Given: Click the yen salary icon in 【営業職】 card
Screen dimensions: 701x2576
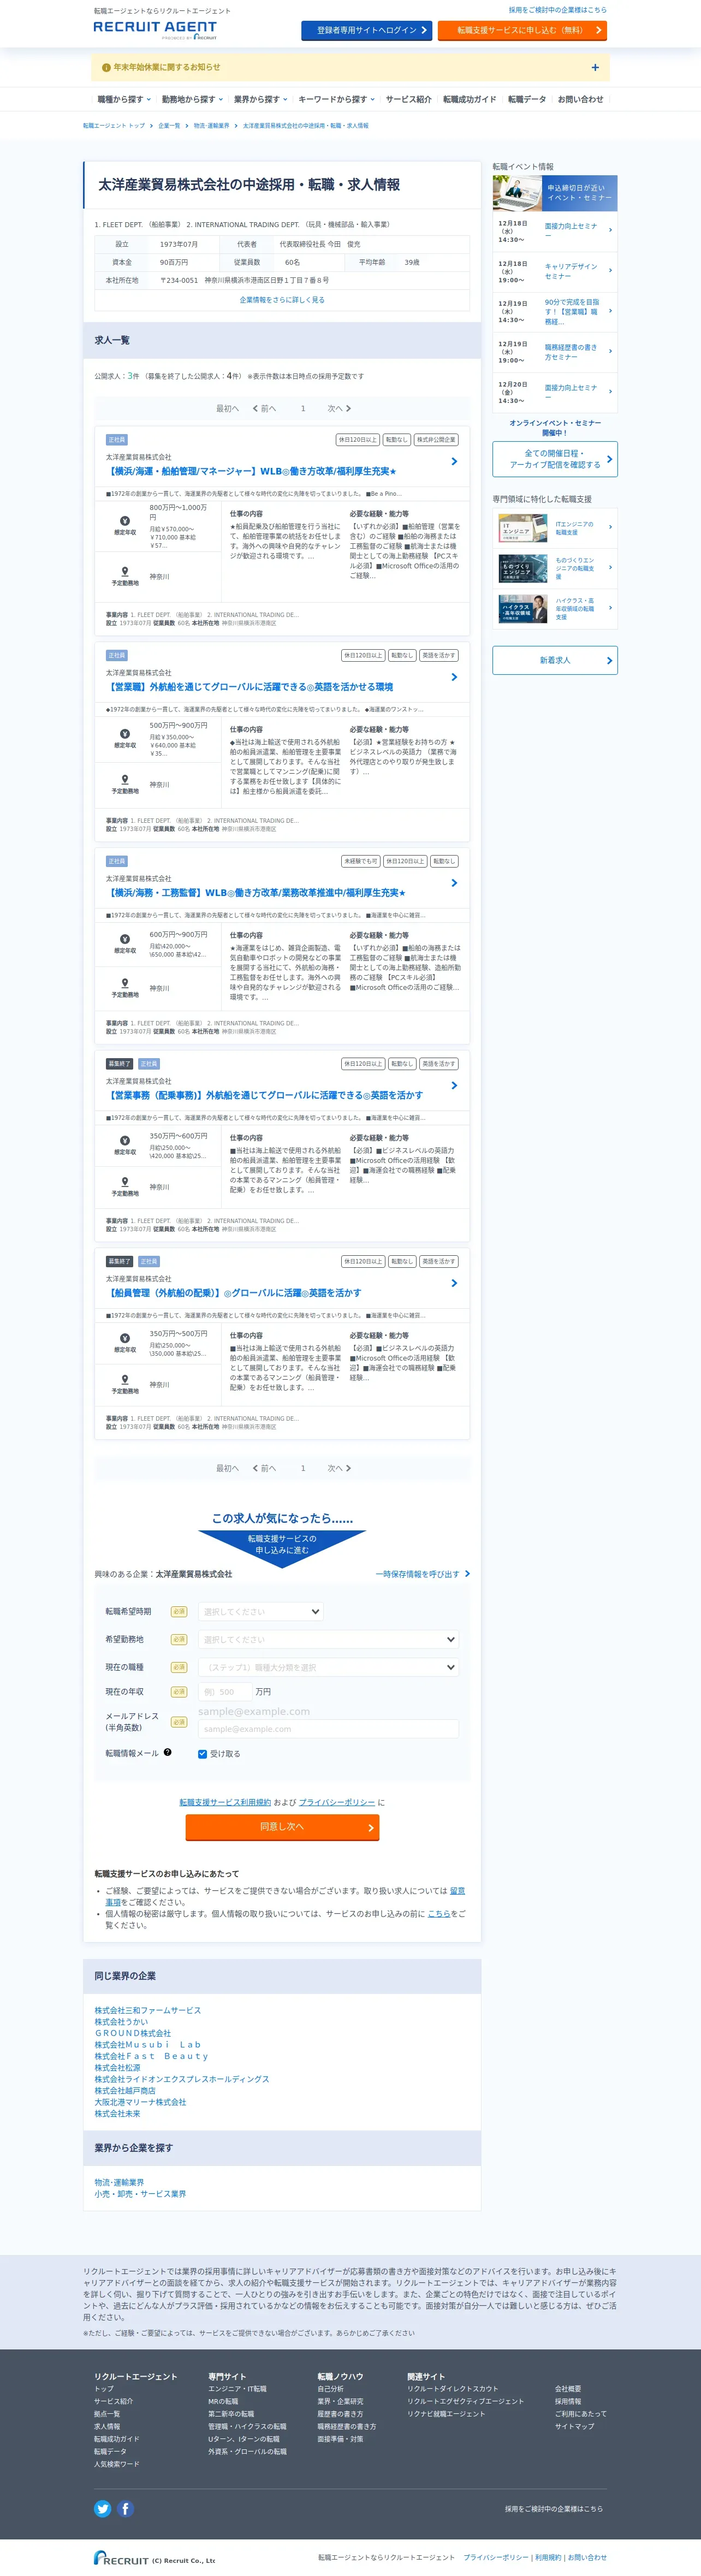Looking at the screenshot, I should (x=125, y=733).
